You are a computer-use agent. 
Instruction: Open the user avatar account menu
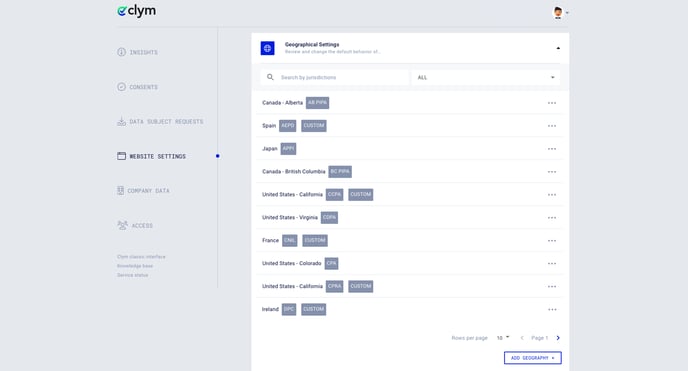click(x=560, y=12)
